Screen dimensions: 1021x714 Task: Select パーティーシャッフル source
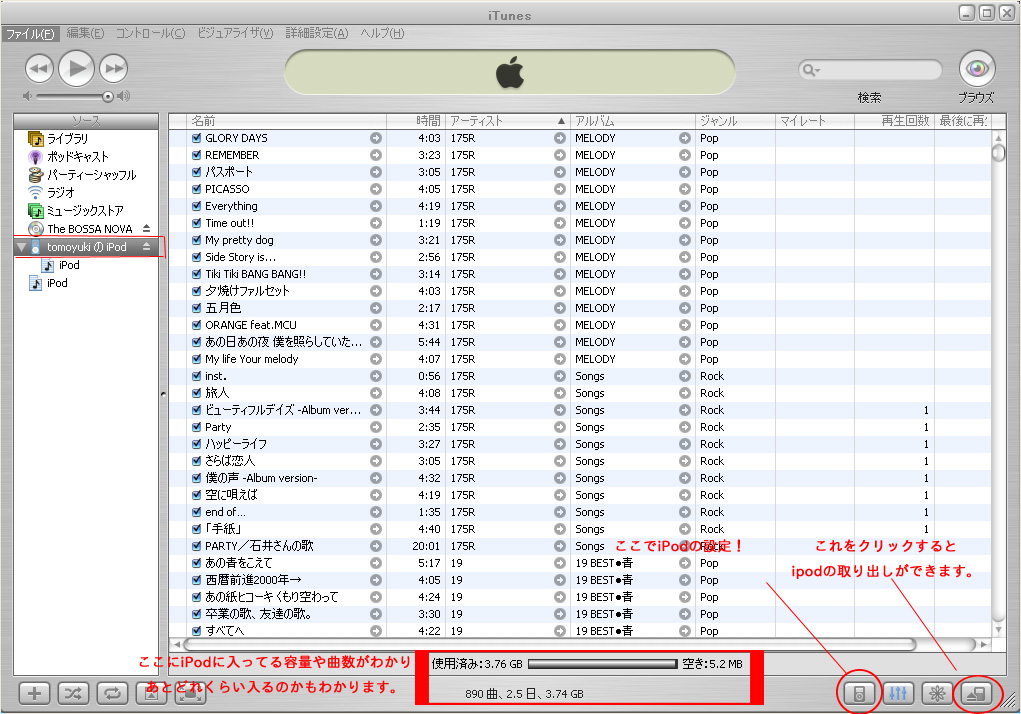coord(91,175)
